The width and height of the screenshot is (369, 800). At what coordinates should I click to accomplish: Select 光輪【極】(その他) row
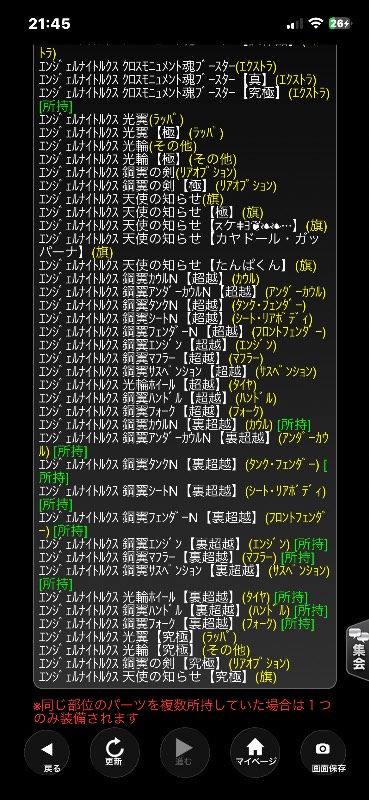[138, 160]
